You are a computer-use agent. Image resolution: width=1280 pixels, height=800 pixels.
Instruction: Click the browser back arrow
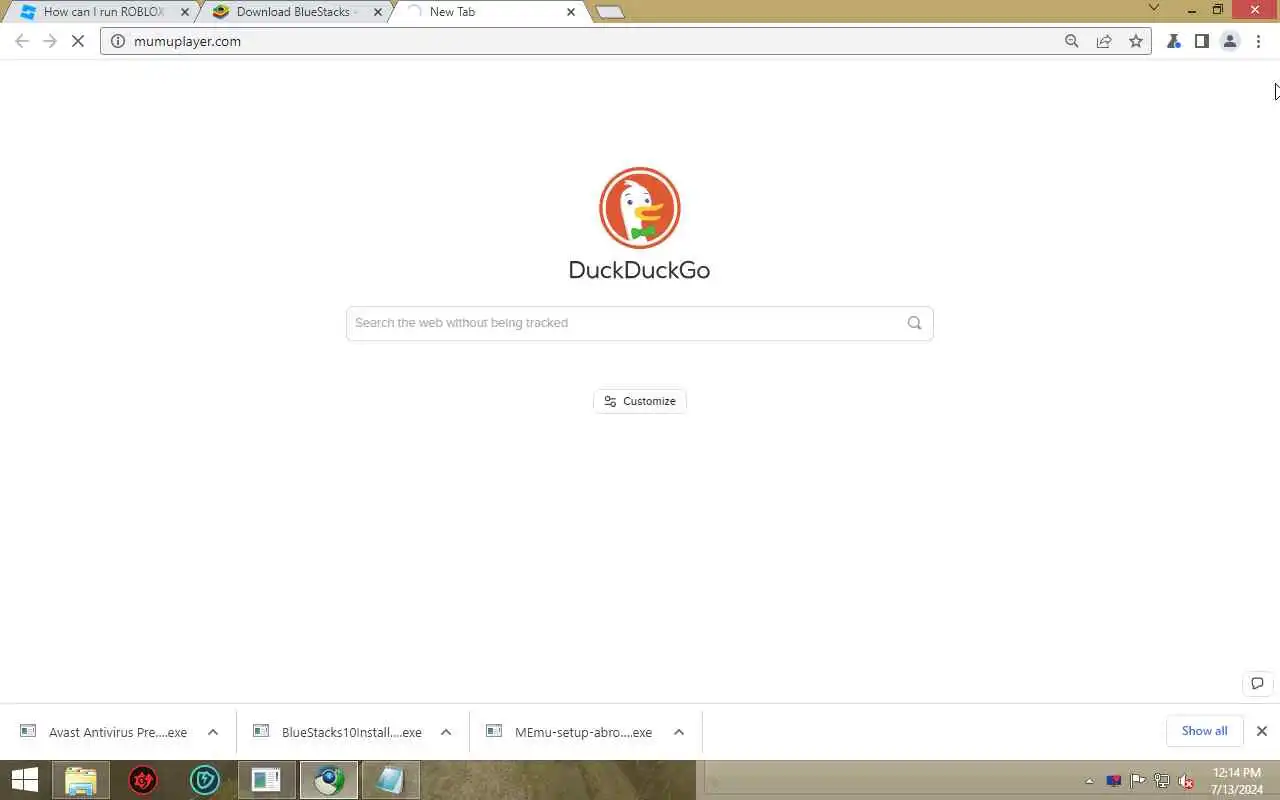[22, 41]
